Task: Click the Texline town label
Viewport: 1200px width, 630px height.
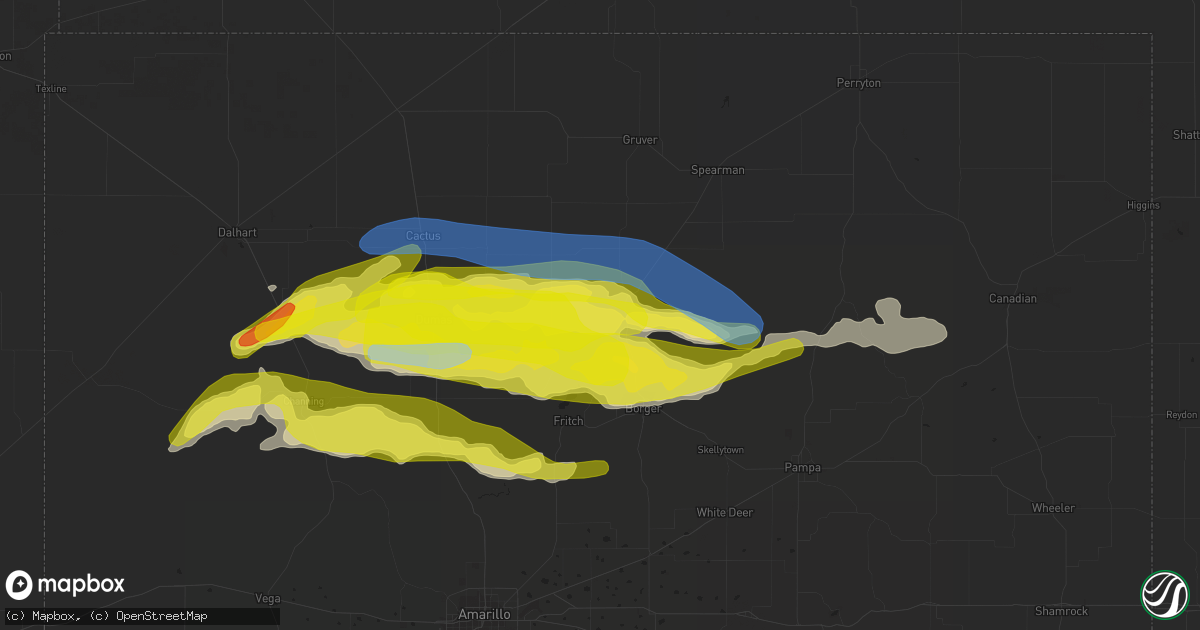Action: (51, 89)
